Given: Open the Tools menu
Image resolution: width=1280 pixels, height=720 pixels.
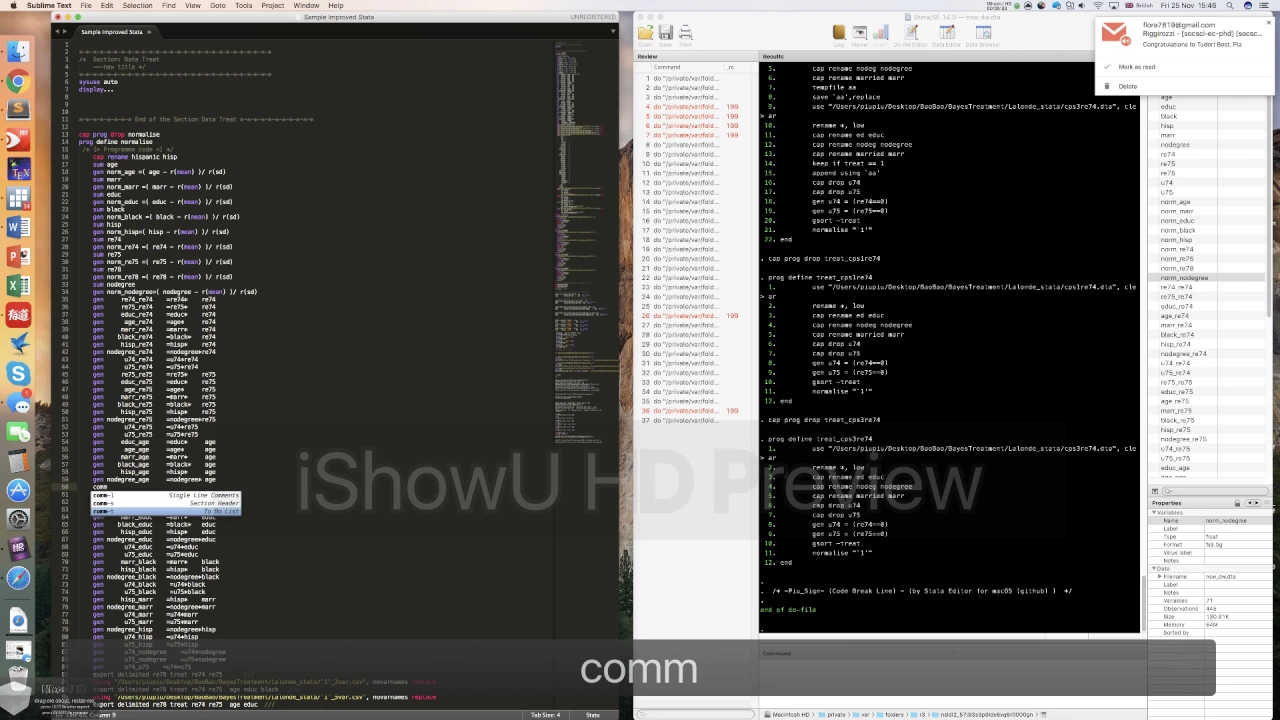Looking at the screenshot, I should click(x=244, y=5).
